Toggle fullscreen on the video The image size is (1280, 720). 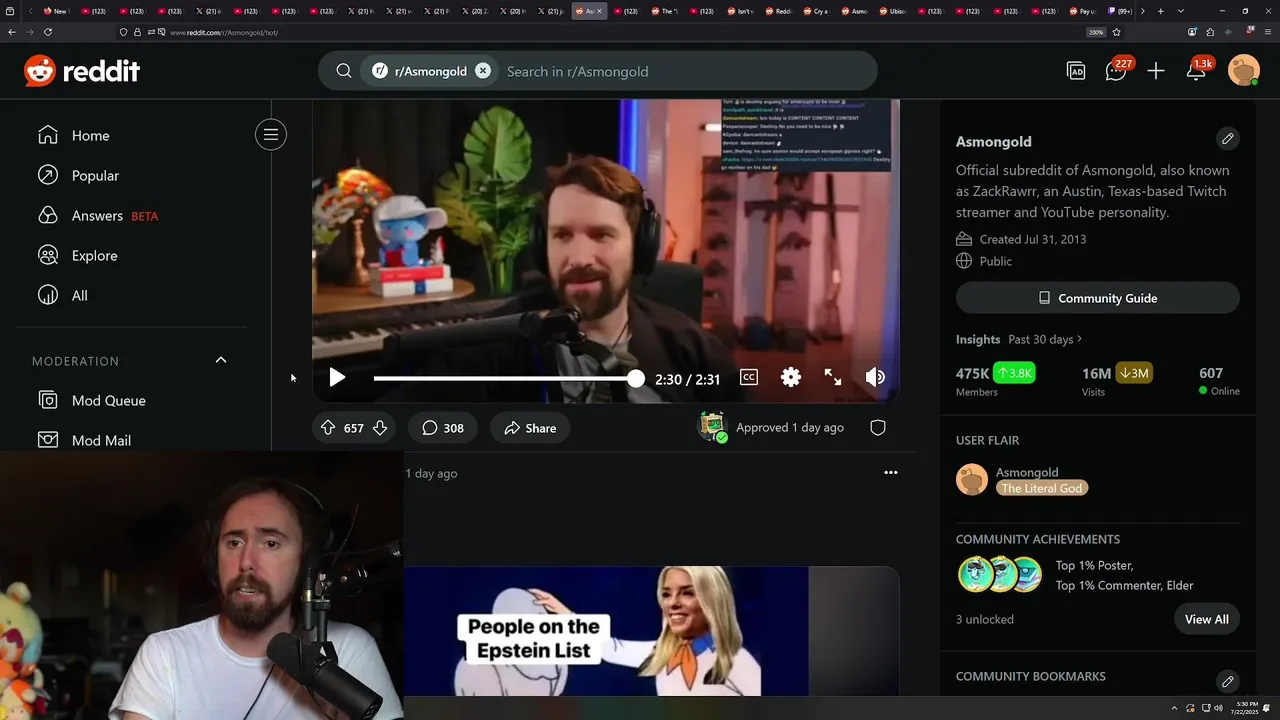(833, 377)
